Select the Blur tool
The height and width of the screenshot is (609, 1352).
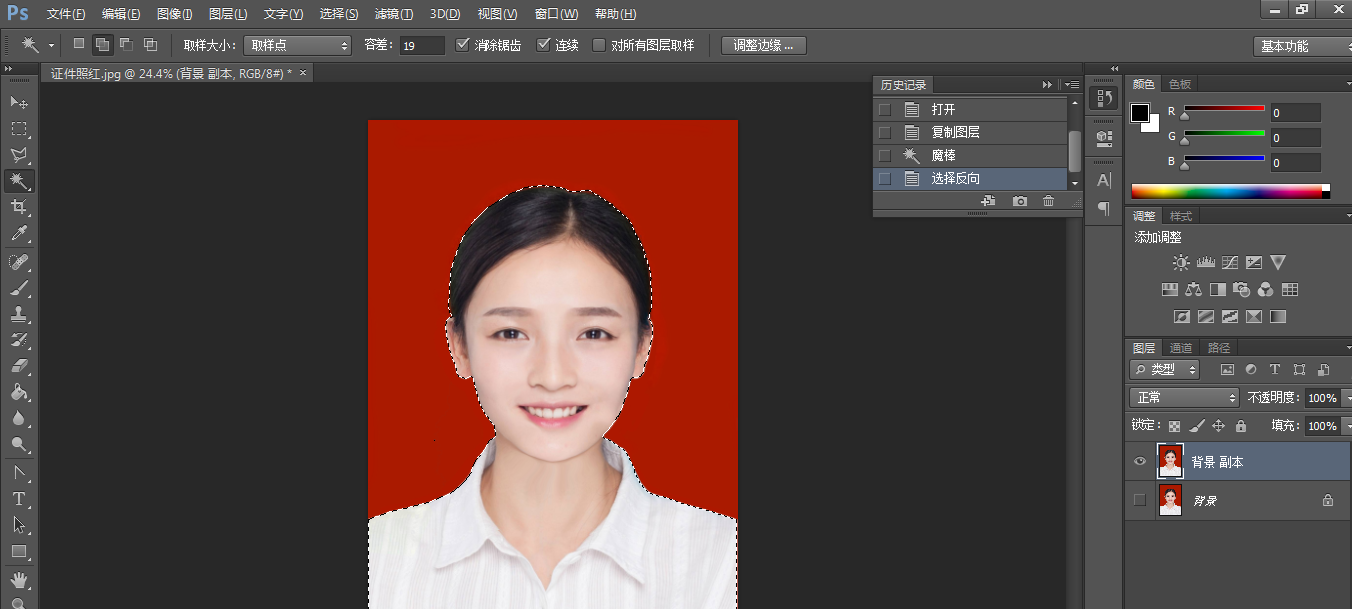tap(19, 418)
